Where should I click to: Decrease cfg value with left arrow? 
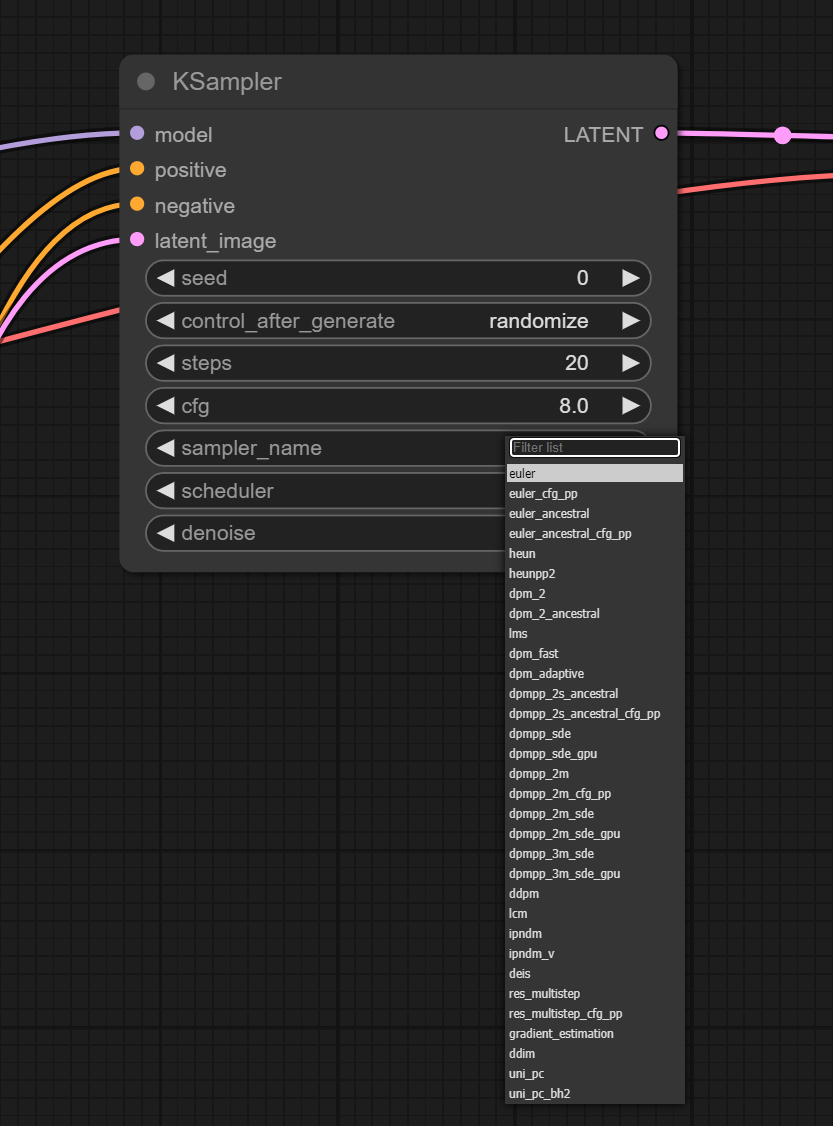[x=166, y=406]
